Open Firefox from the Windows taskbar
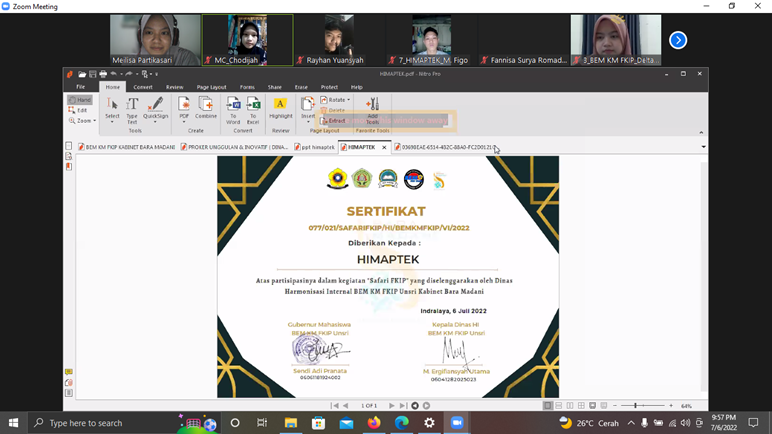 pyautogui.click(x=374, y=423)
